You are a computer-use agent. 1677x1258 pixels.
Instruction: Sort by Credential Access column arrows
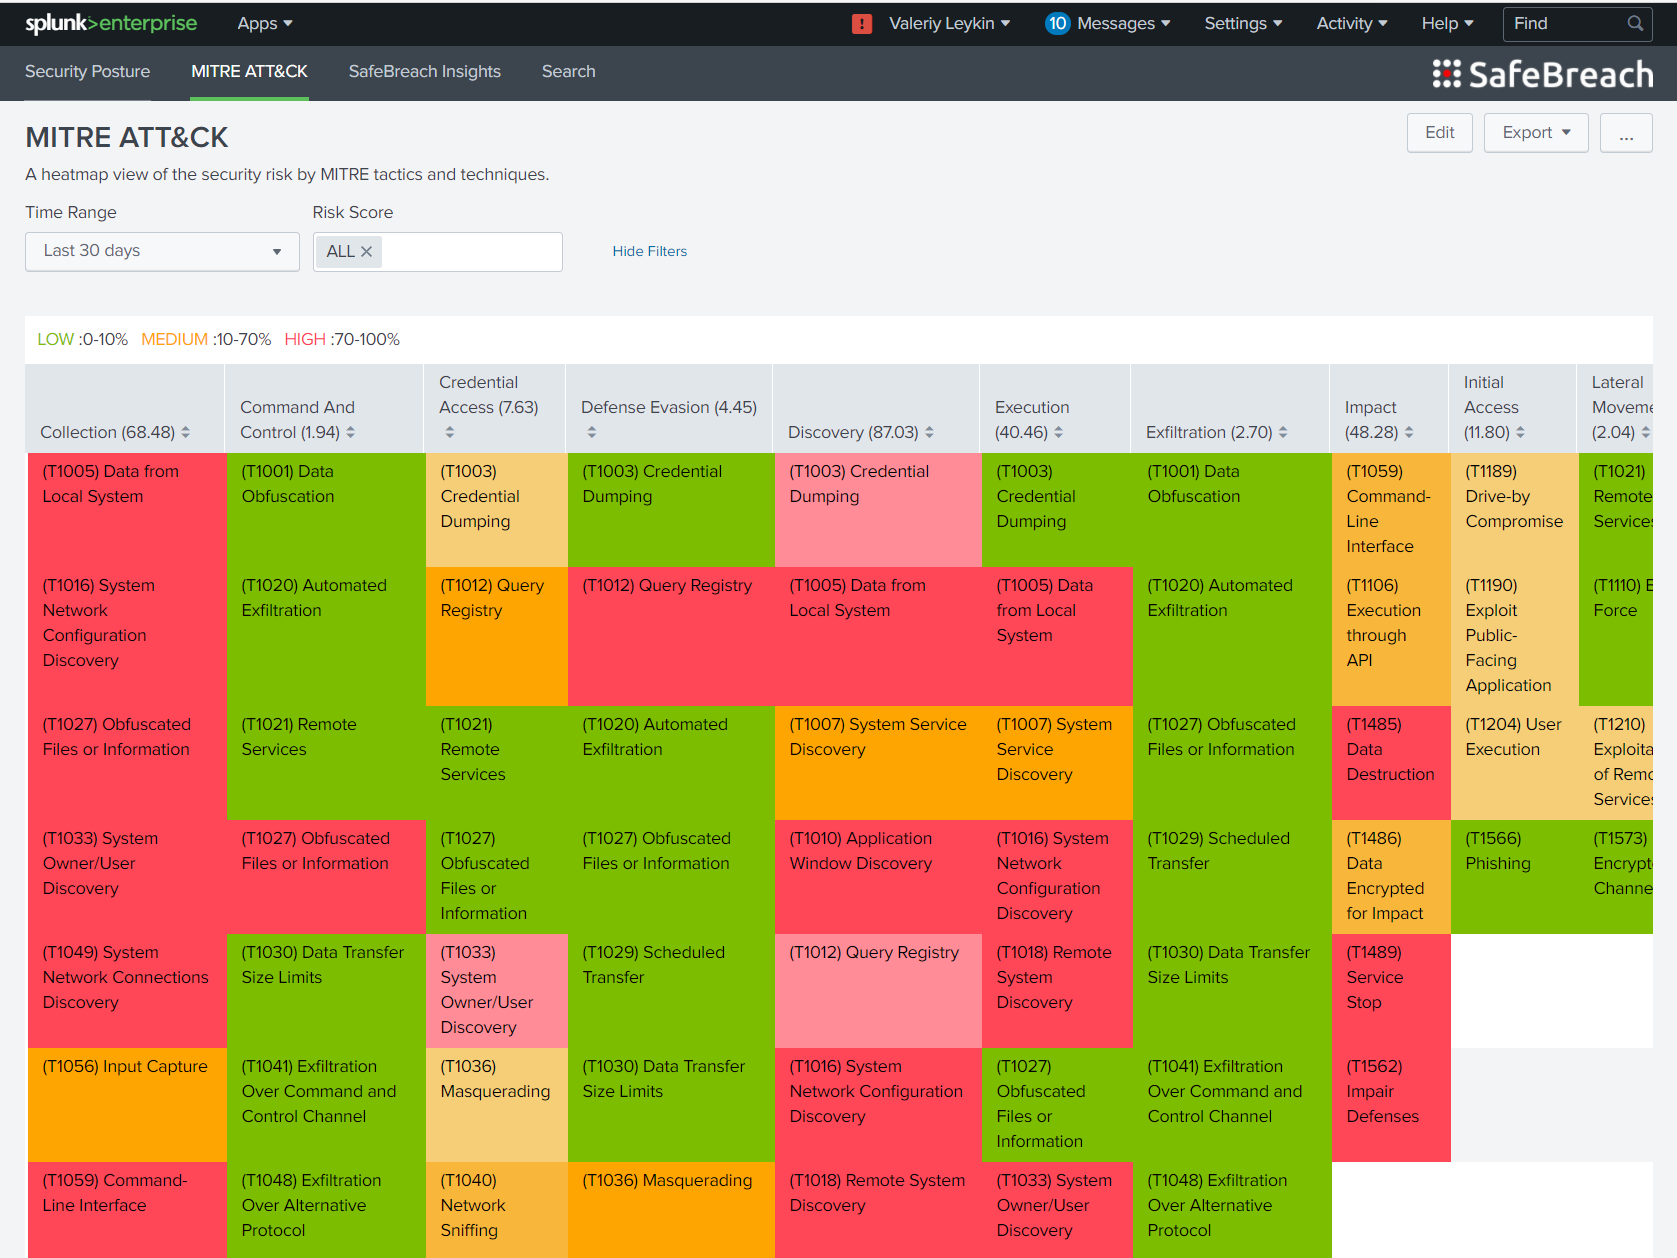point(450,432)
